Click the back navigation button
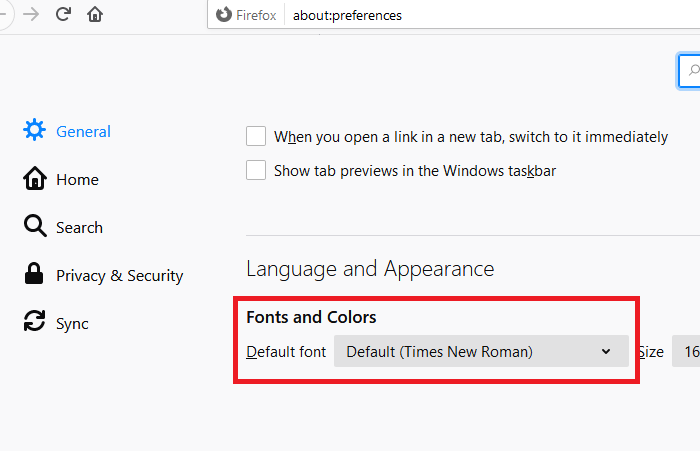Viewport: 700px width, 451px height. click(5, 14)
